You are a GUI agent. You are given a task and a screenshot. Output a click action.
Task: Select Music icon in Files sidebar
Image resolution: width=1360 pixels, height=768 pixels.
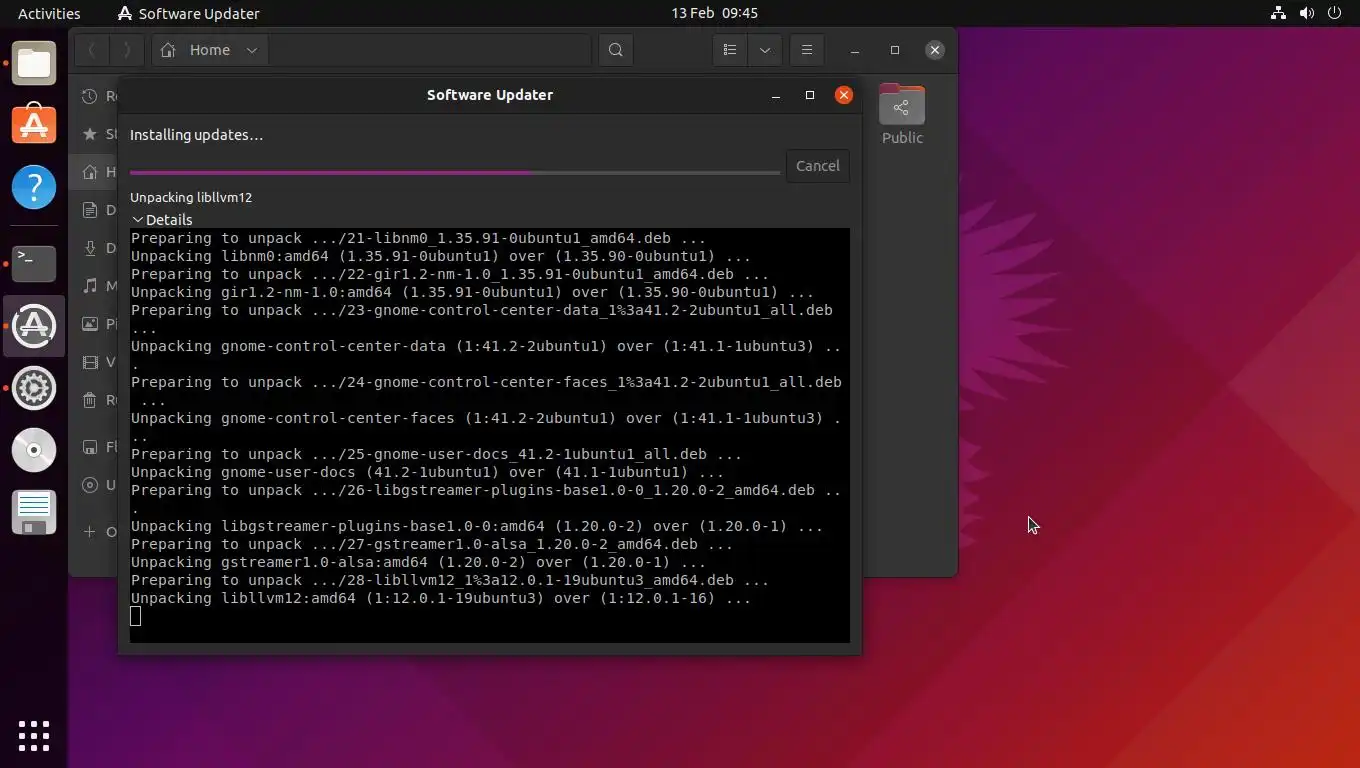pyautogui.click(x=90, y=286)
